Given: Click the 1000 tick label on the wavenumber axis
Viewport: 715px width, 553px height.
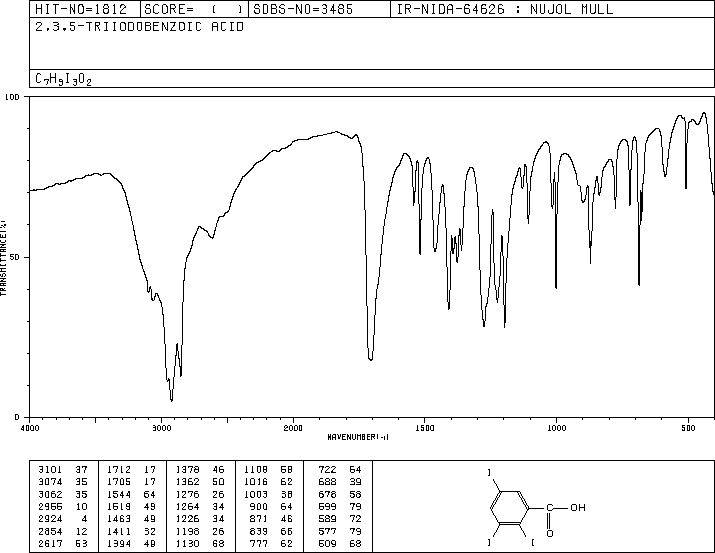Looking at the screenshot, I should pos(556,428).
